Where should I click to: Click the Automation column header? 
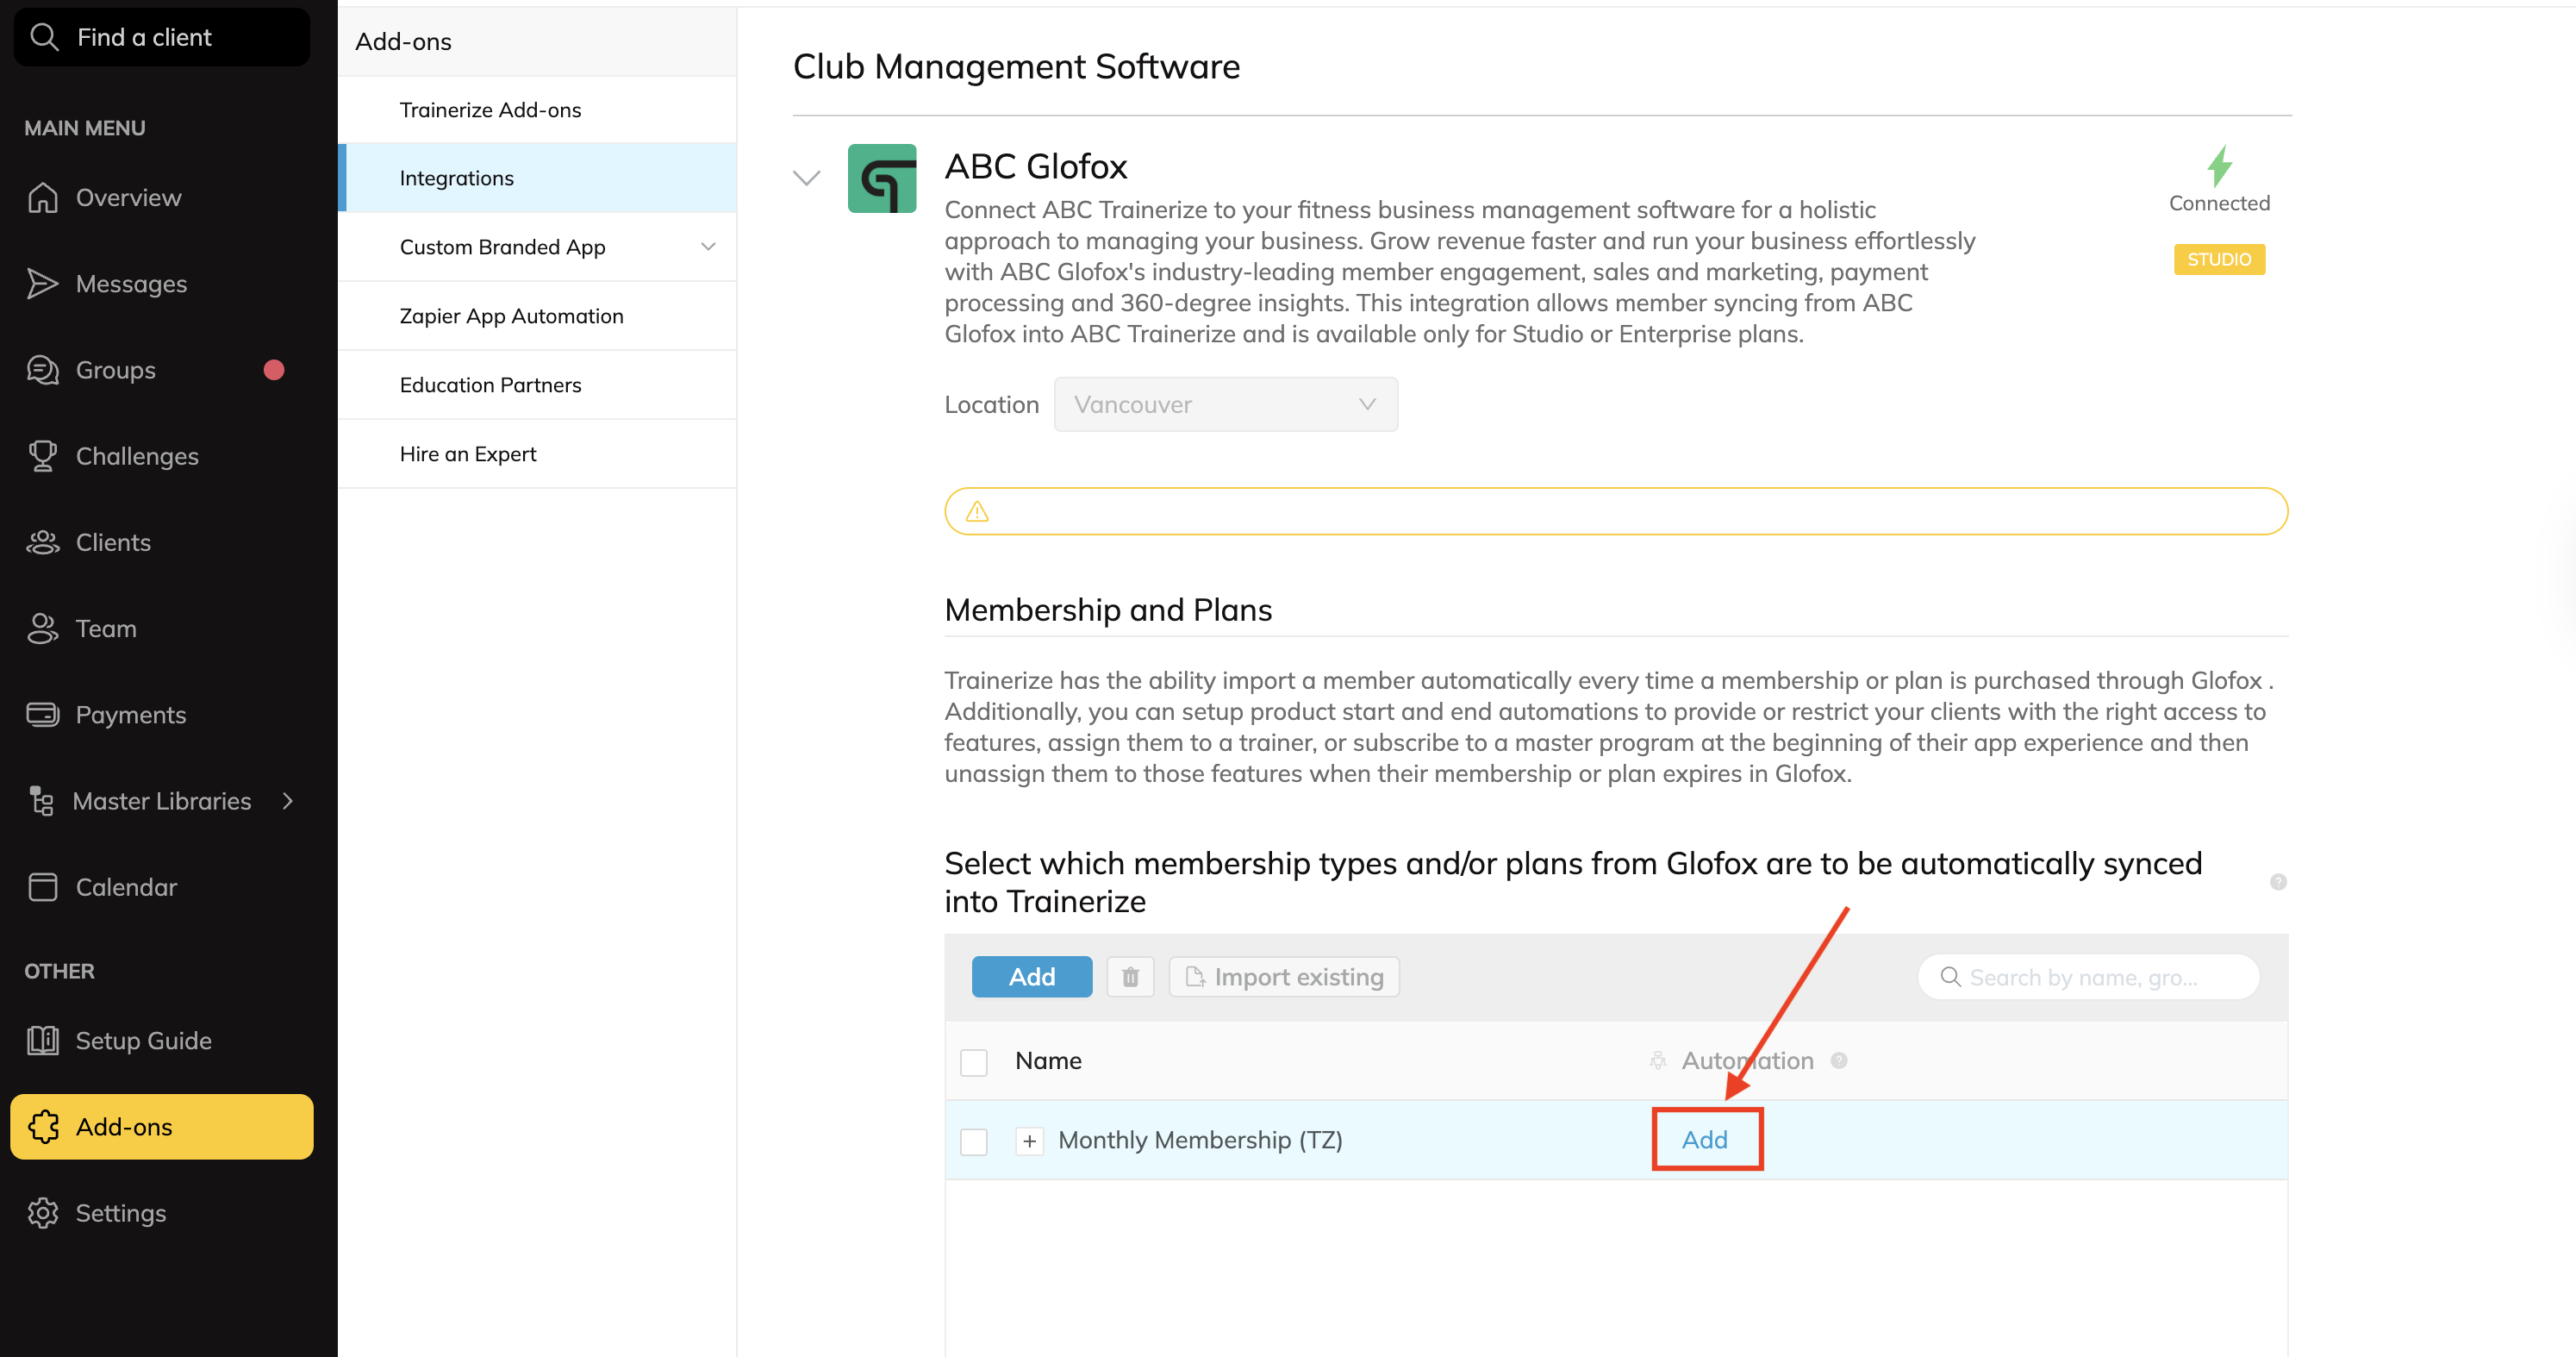[x=1748, y=1060]
